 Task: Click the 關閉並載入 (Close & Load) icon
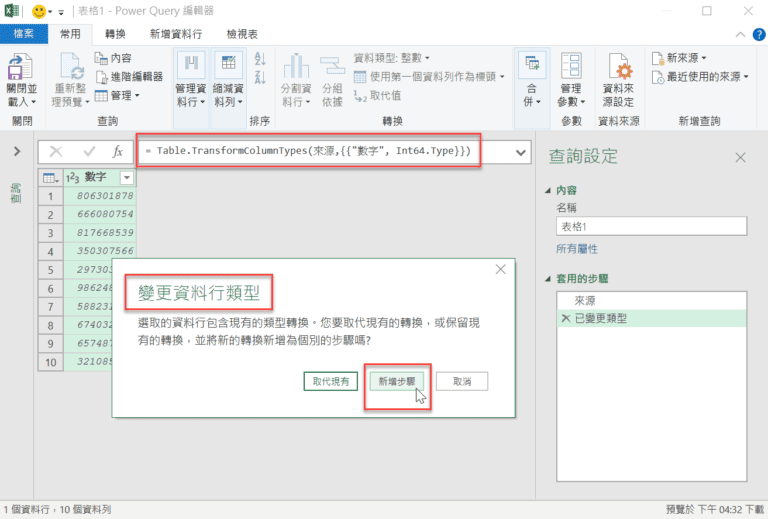[x=19, y=70]
